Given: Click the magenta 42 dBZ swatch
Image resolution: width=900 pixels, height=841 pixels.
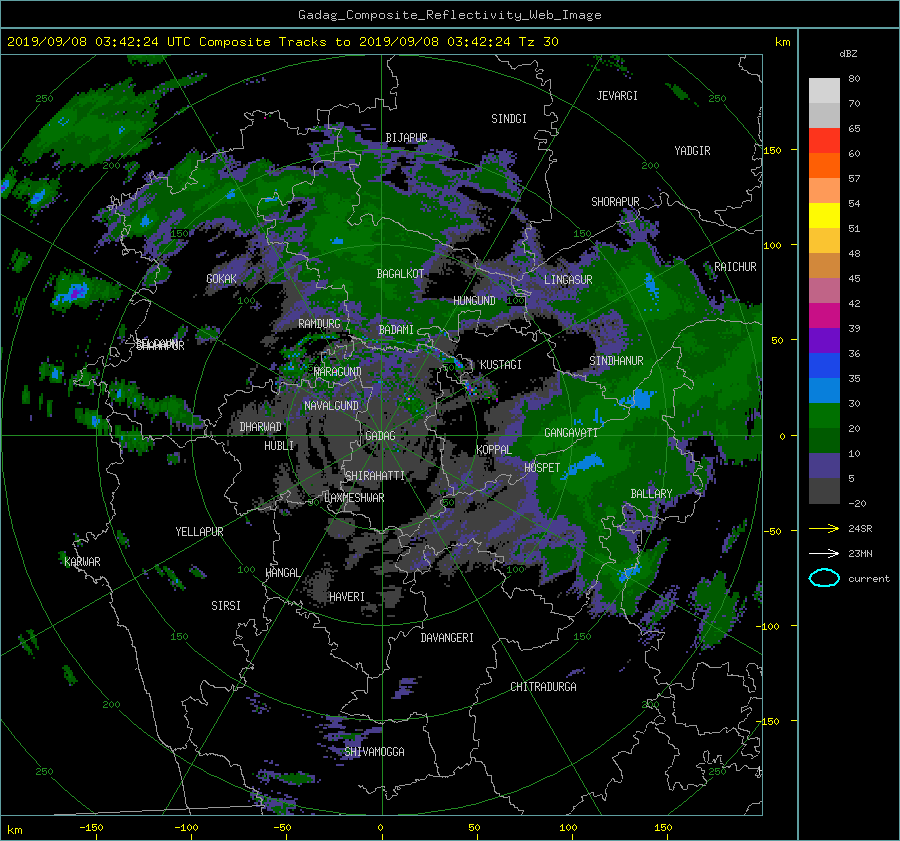Looking at the screenshot, I should click(x=824, y=315).
